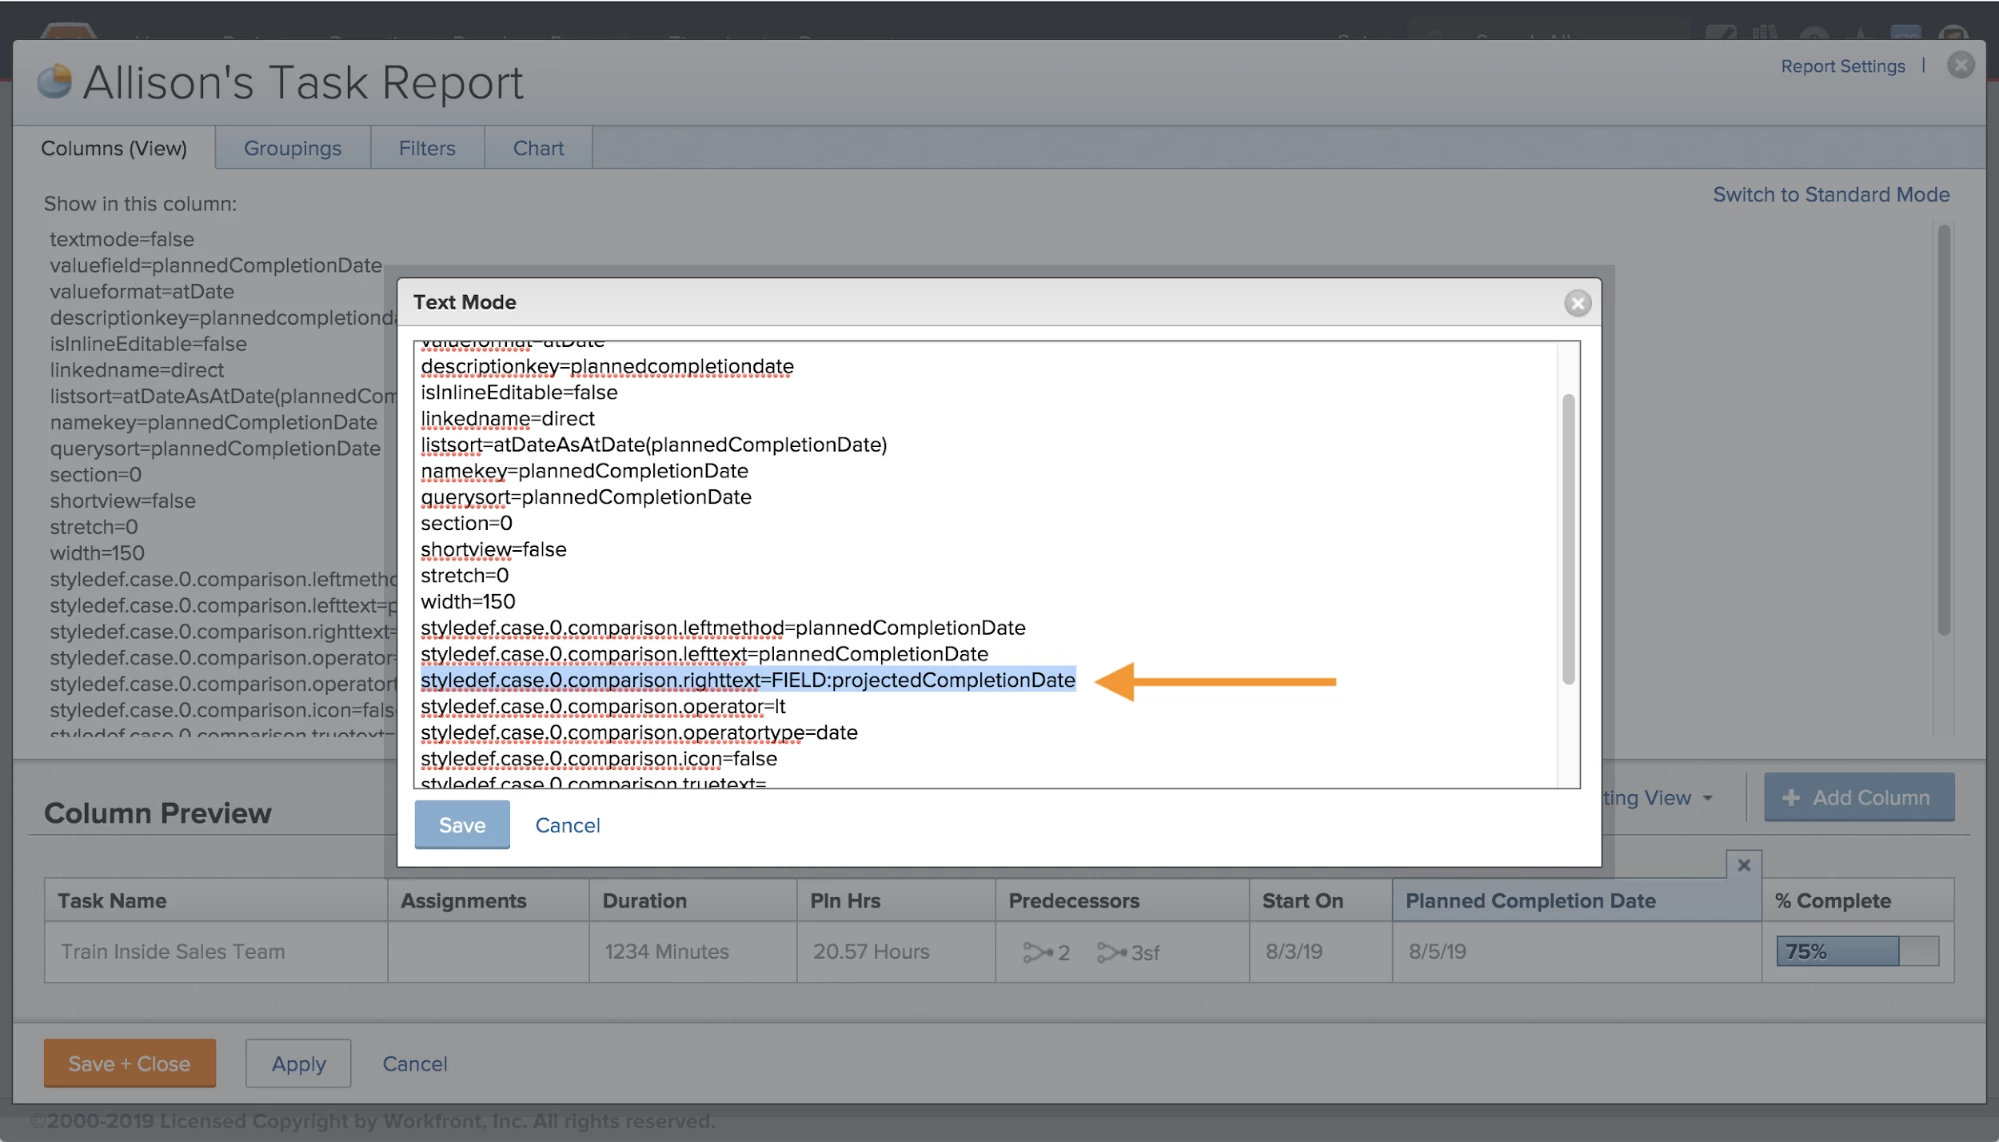The width and height of the screenshot is (1999, 1142).
Task: Click the 75% complete progress bar
Action: point(1856,951)
